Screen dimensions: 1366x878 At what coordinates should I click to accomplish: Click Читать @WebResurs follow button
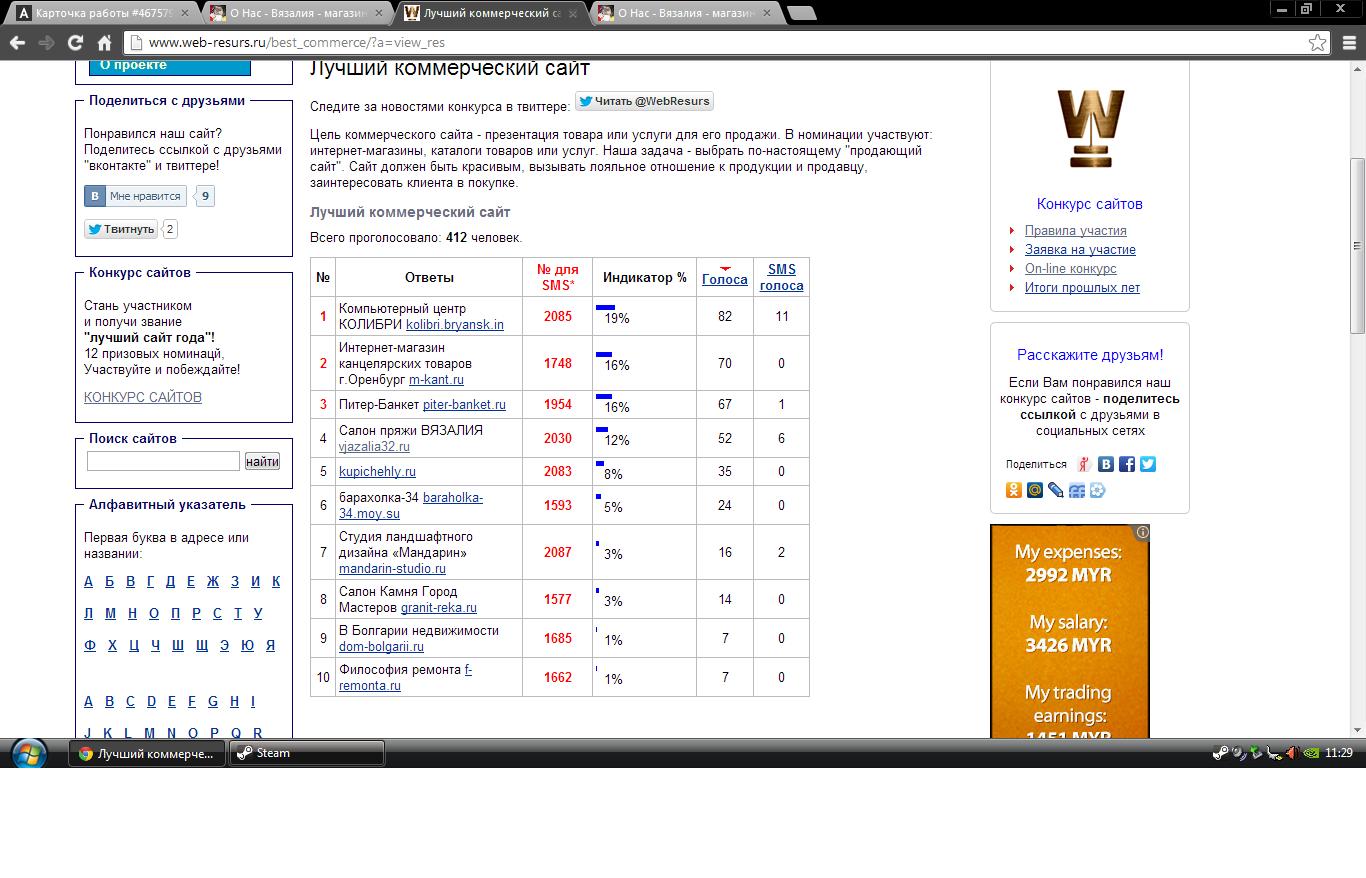point(644,101)
